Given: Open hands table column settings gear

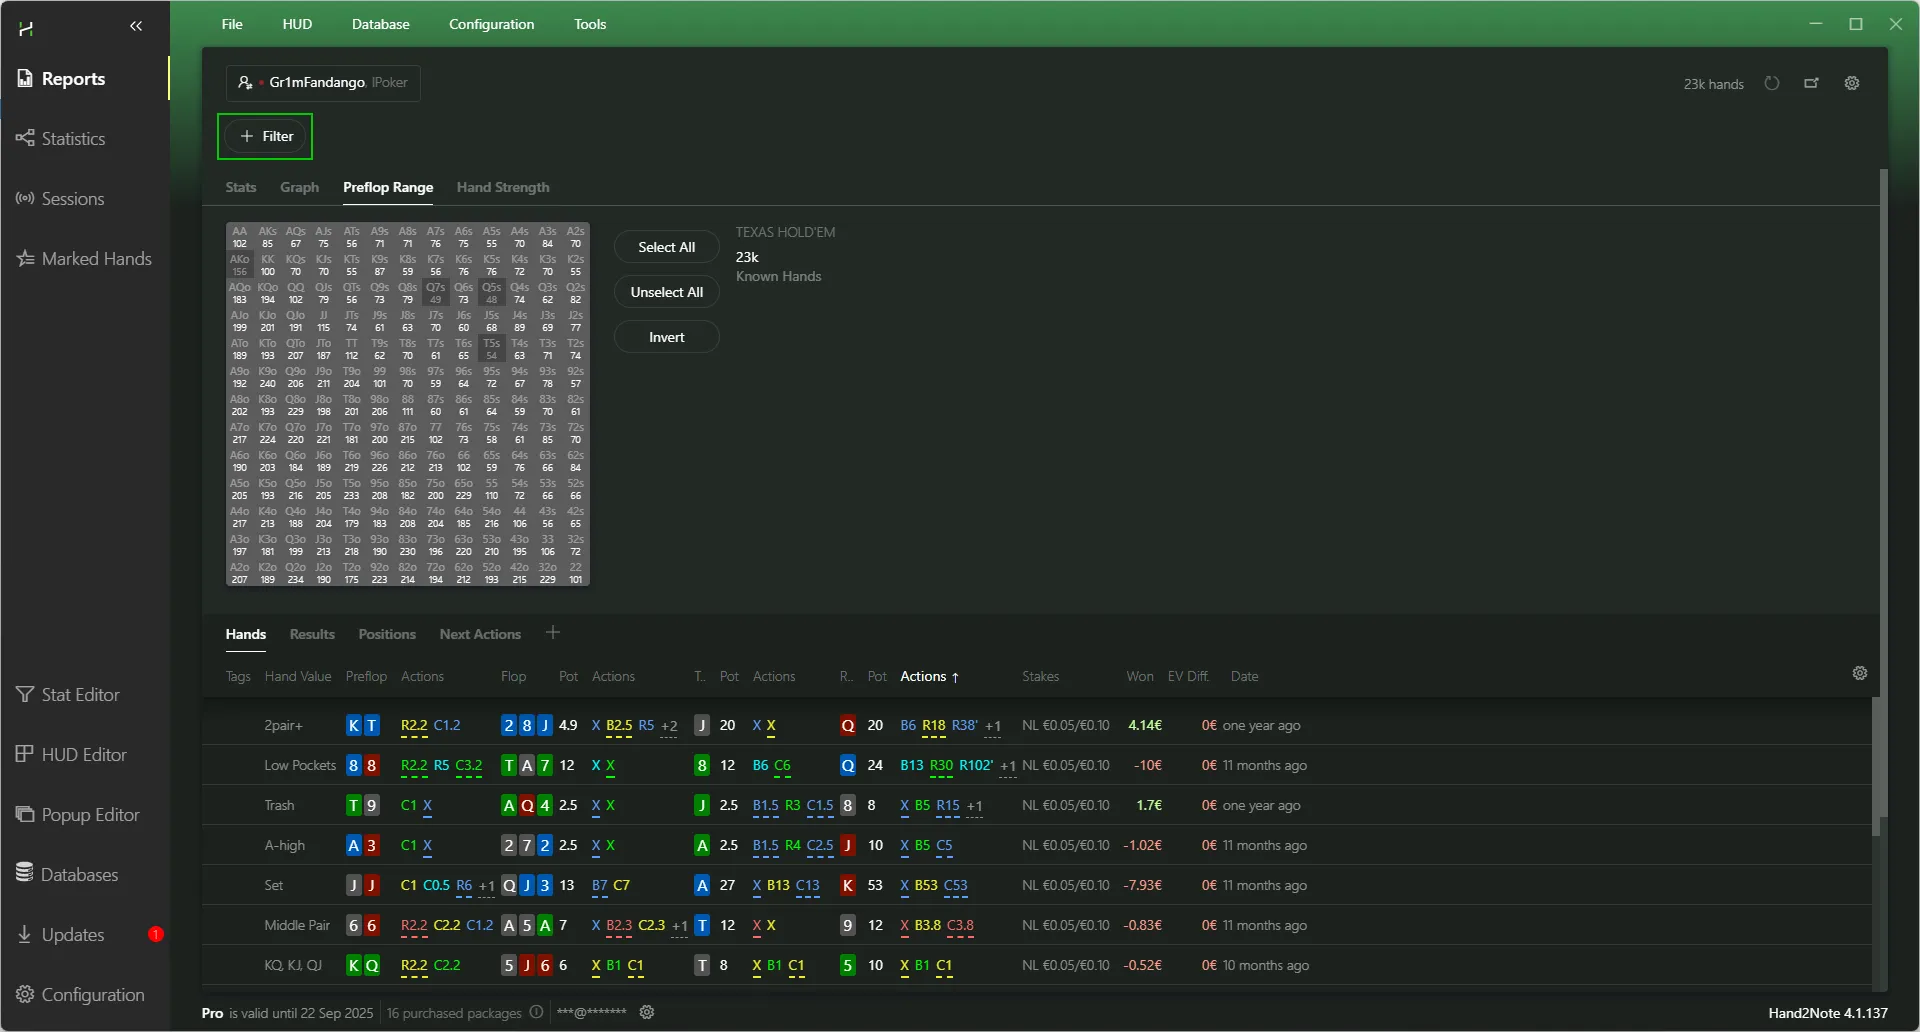Looking at the screenshot, I should 1860,674.
